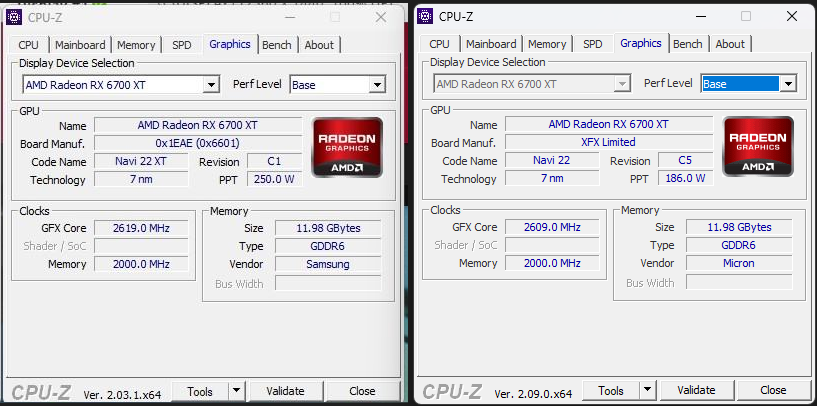Open Memory tab in right window
817x406 pixels.
click(547, 44)
